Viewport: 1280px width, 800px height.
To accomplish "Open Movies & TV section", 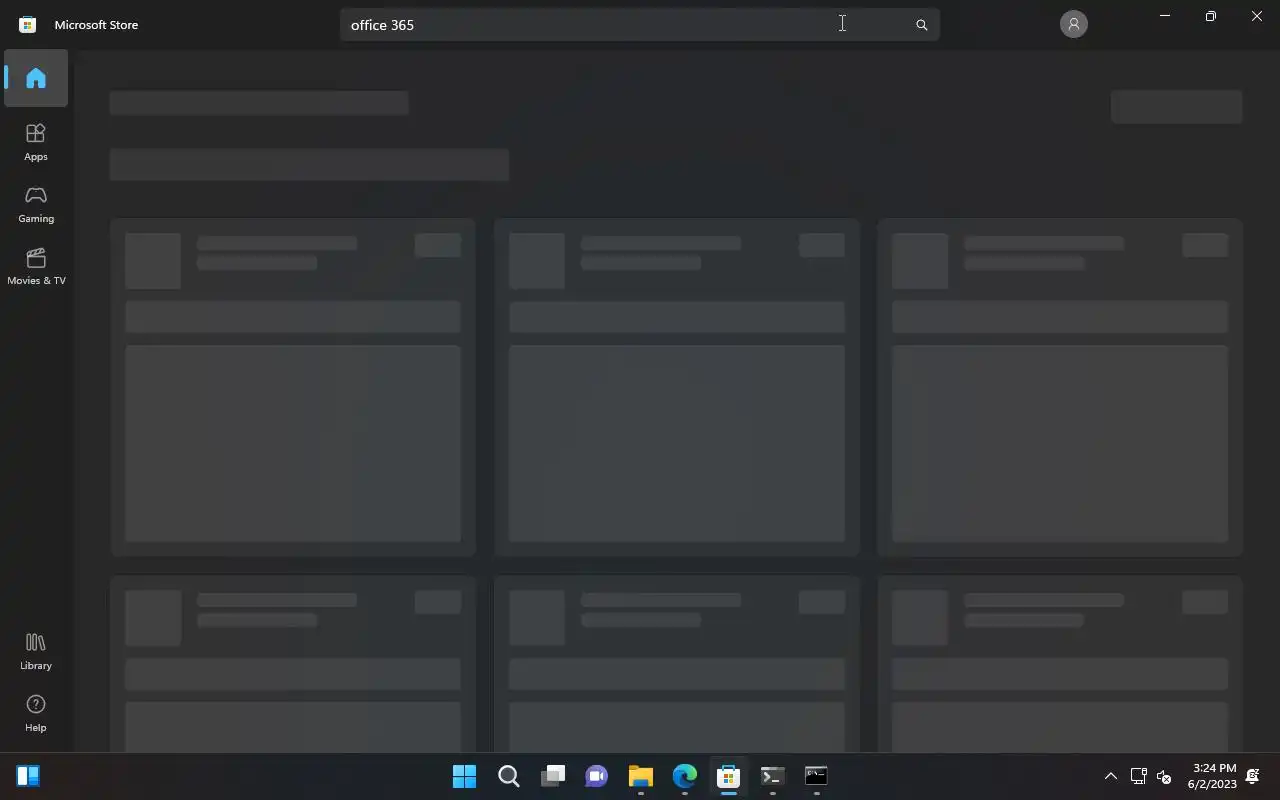I will [36, 265].
